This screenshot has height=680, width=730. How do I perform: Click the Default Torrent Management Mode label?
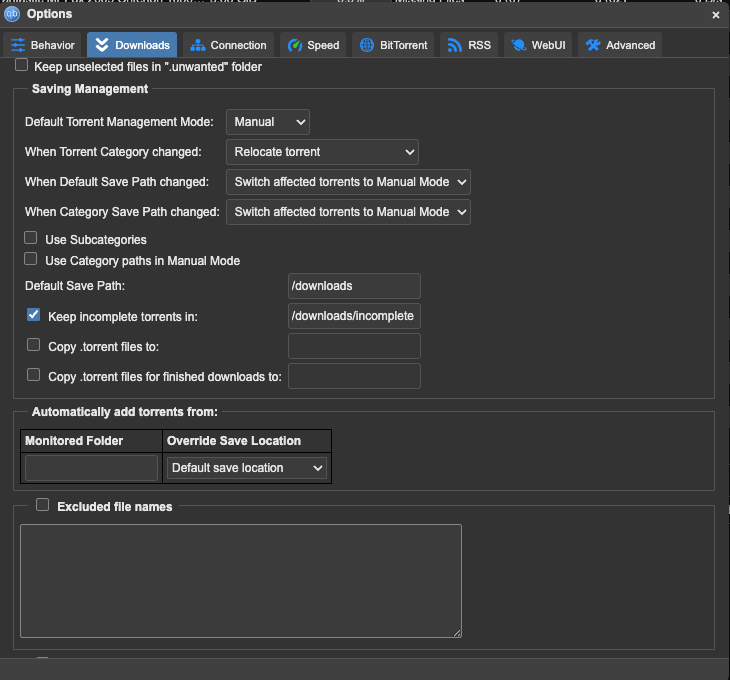(x=119, y=122)
